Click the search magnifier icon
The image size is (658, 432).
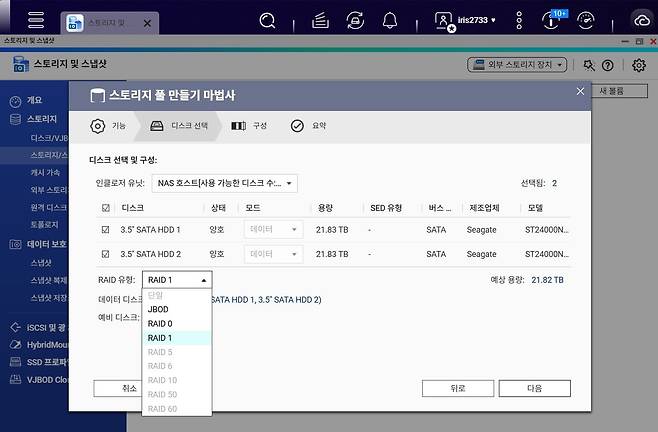coord(267,20)
